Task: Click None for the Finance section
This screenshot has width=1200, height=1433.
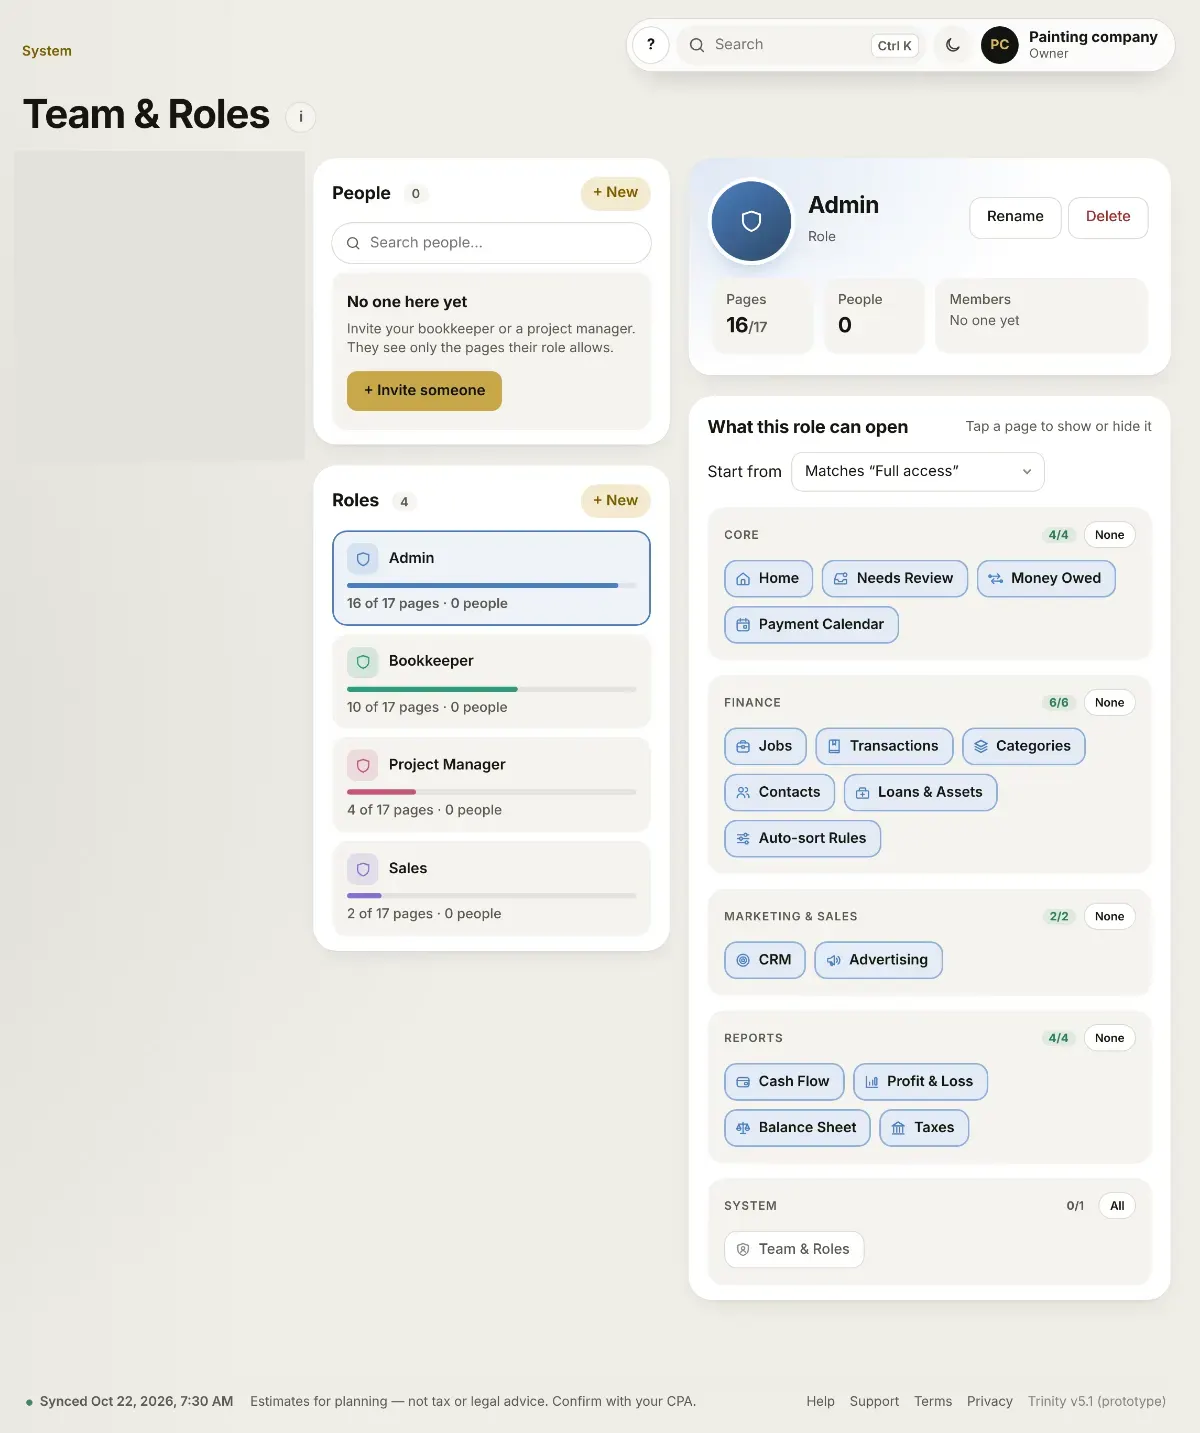Action: pyautogui.click(x=1109, y=703)
